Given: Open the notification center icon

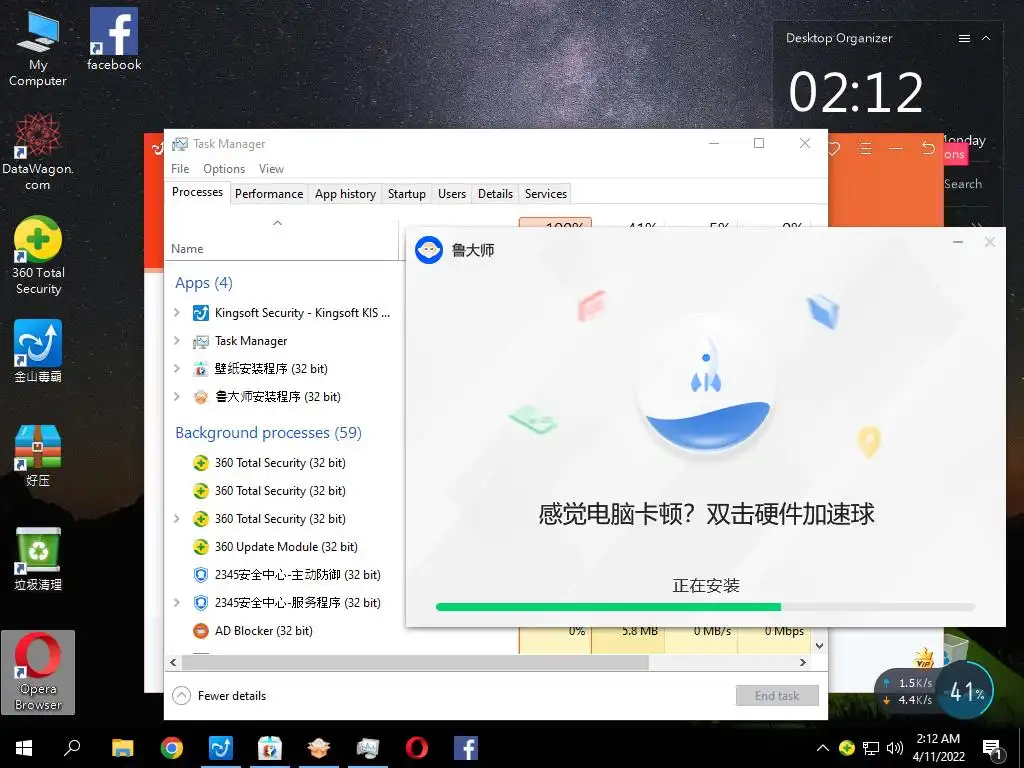Looking at the screenshot, I should (x=992, y=749).
